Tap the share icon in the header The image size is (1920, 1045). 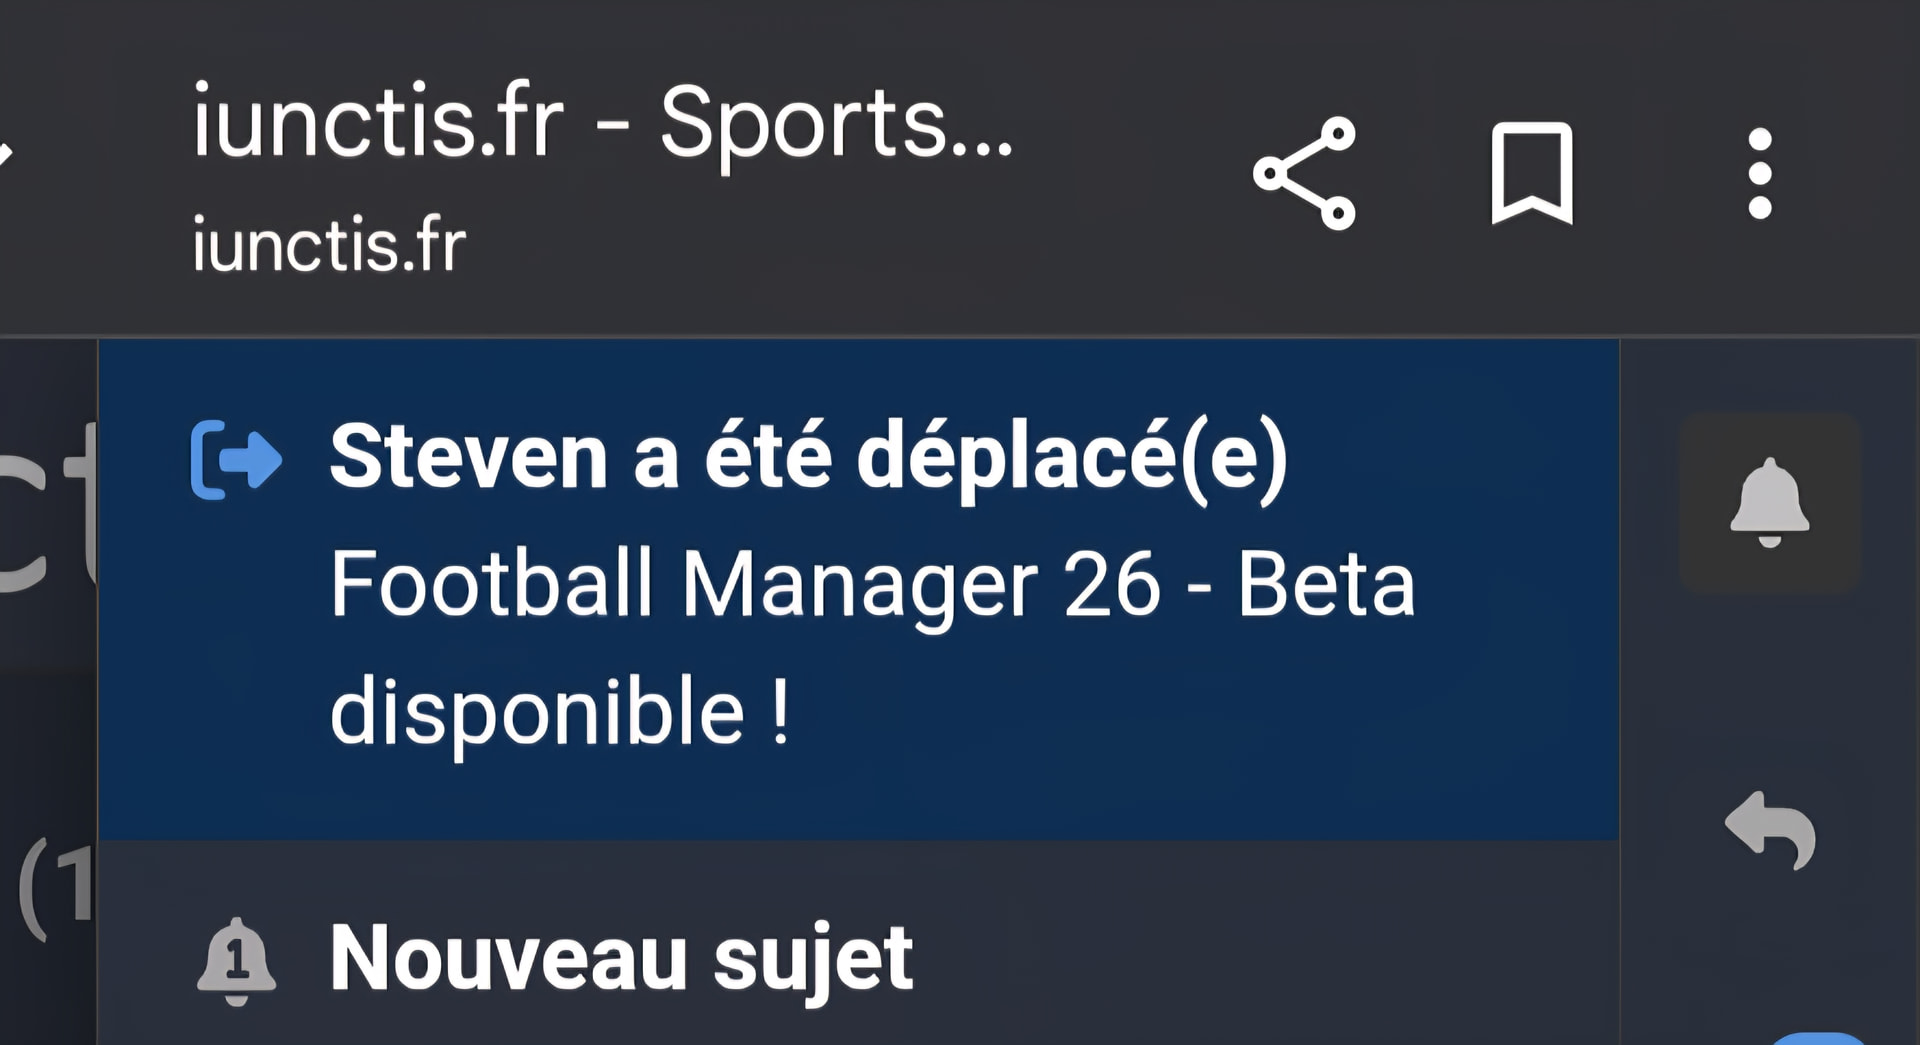tap(1304, 174)
